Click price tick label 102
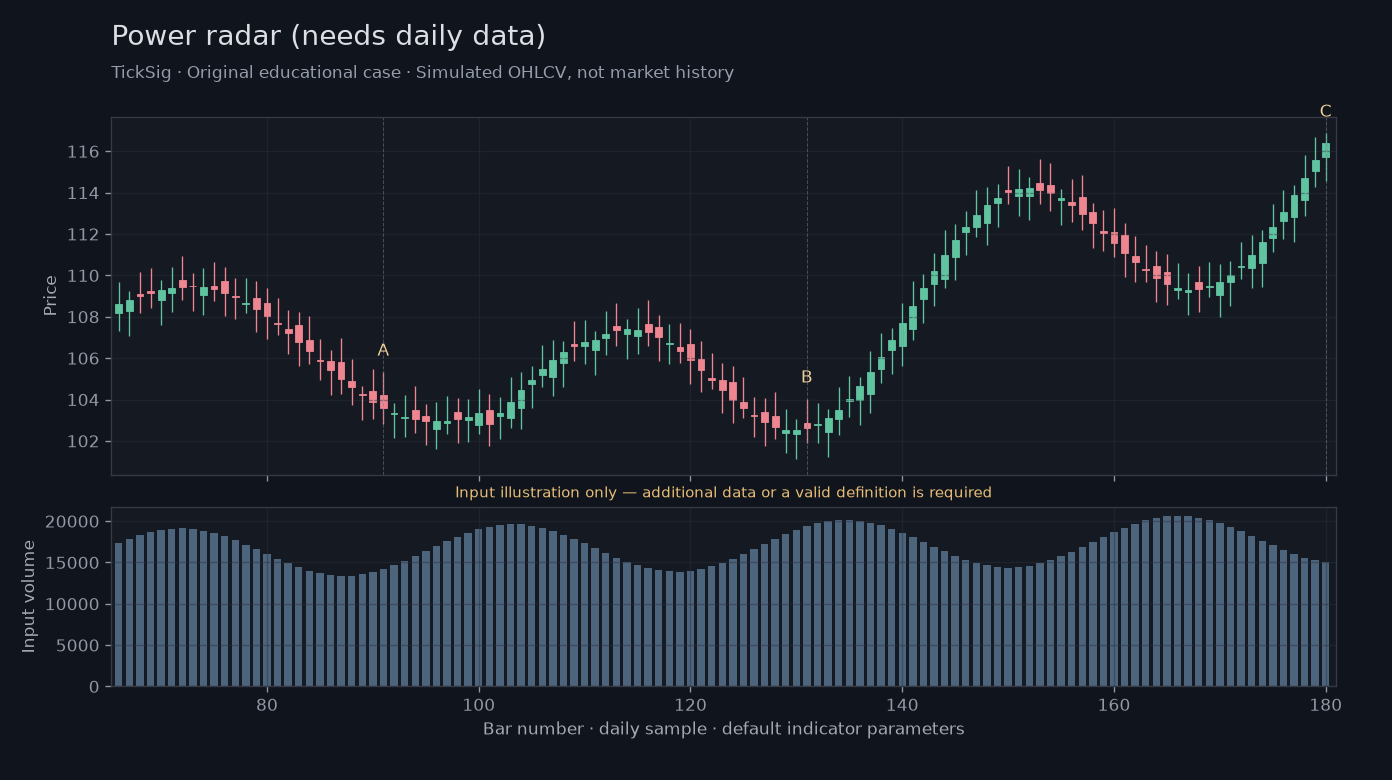The height and width of the screenshot is (780, 1392). [x=84, y=442]
